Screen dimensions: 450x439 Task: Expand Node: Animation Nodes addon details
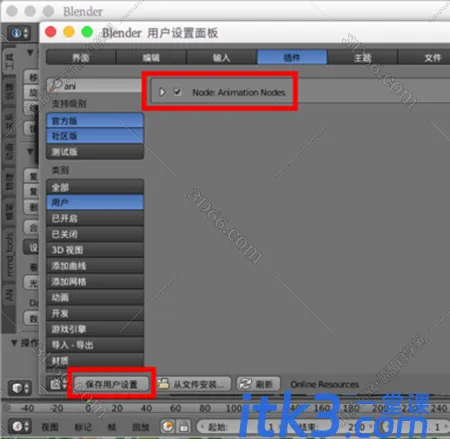click(162, 92)
